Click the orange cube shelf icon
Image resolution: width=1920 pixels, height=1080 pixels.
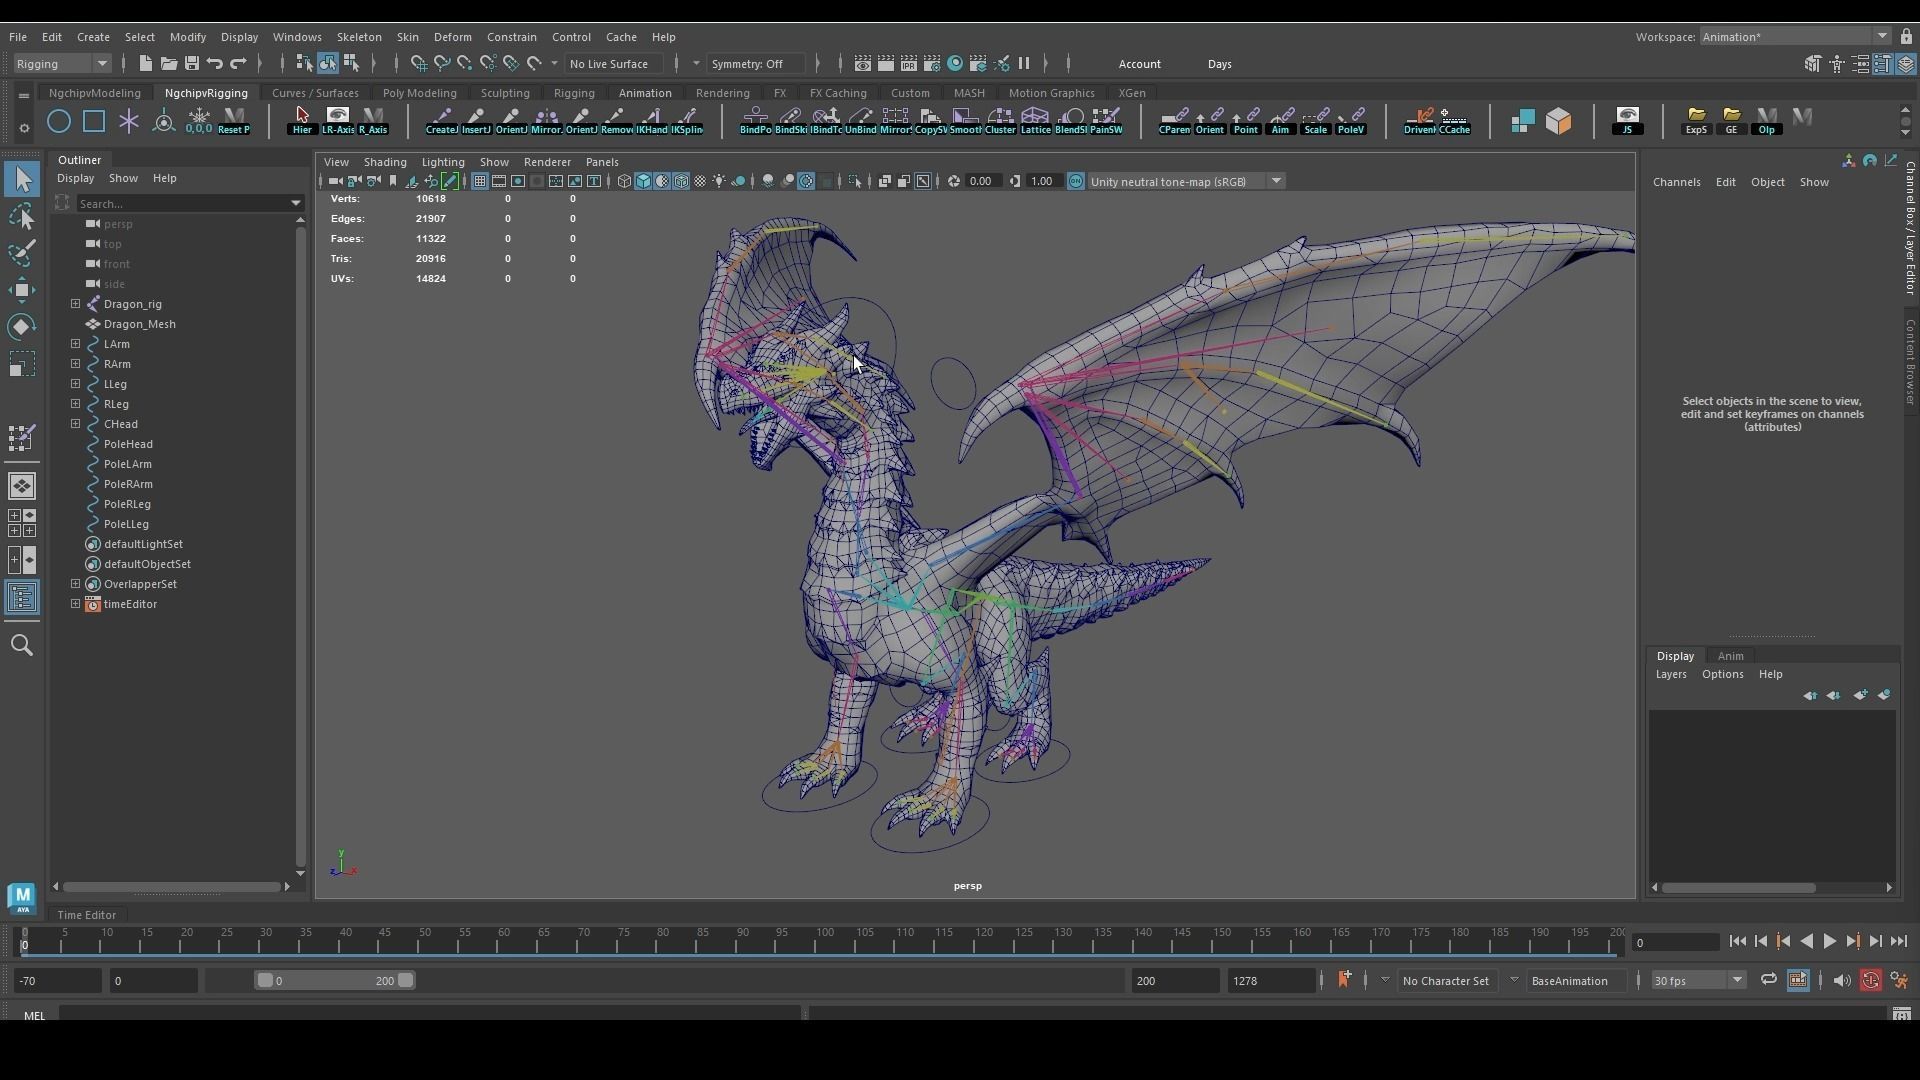[x=1558, y=121]
